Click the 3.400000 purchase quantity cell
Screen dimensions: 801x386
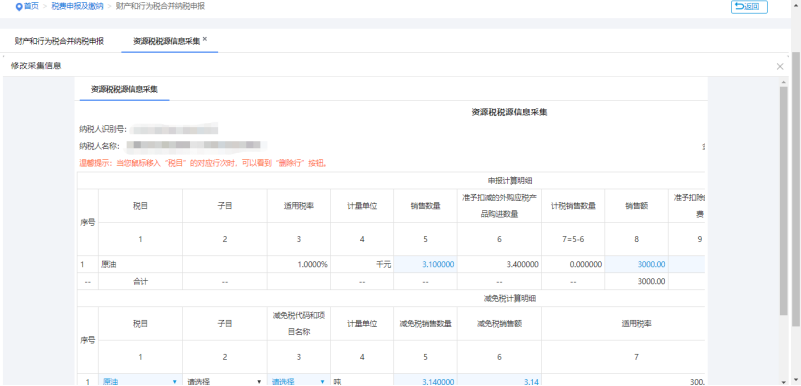click(x=500, y=264)
